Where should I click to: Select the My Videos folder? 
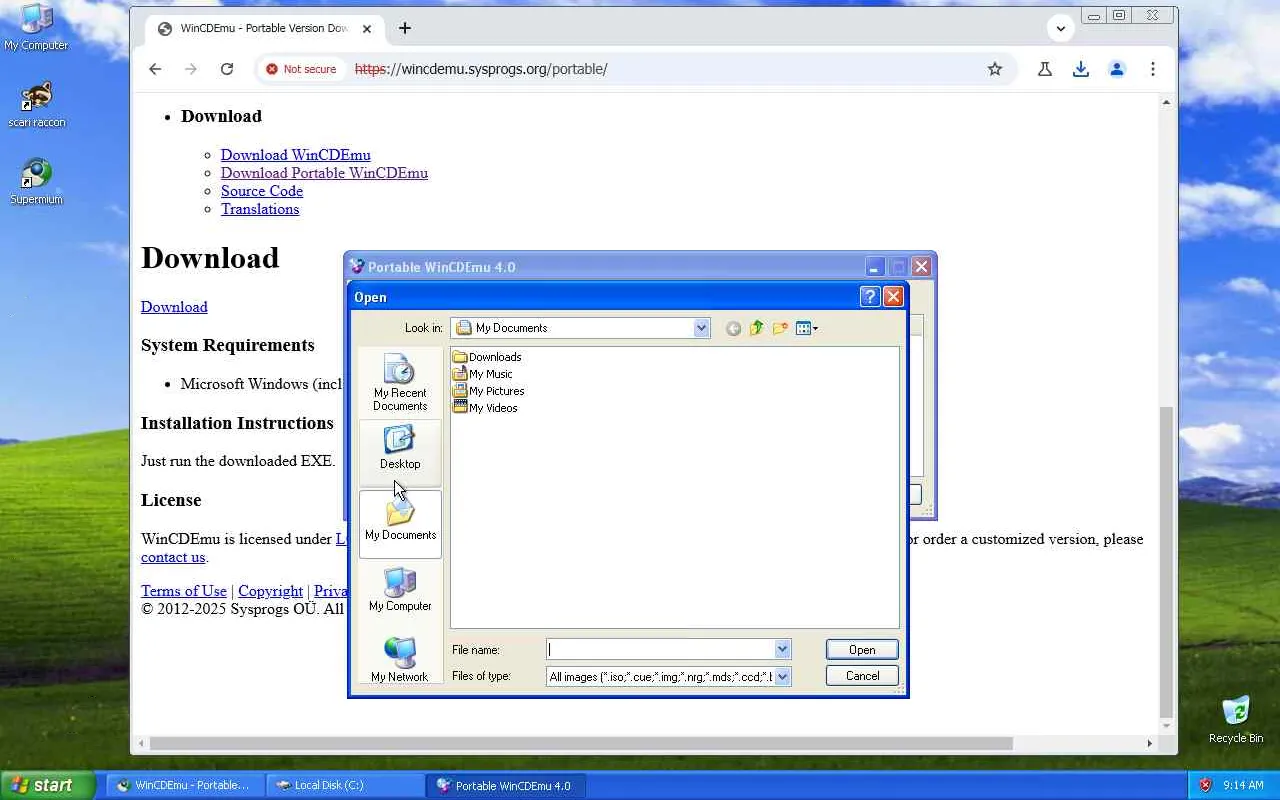[485, 408]
